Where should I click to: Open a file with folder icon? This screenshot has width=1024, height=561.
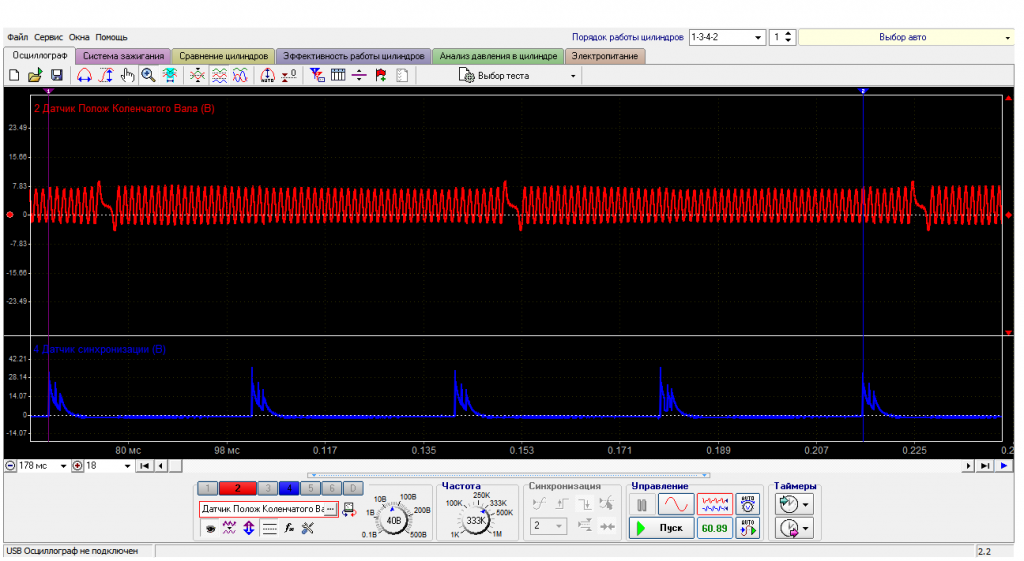pos(35,76)
